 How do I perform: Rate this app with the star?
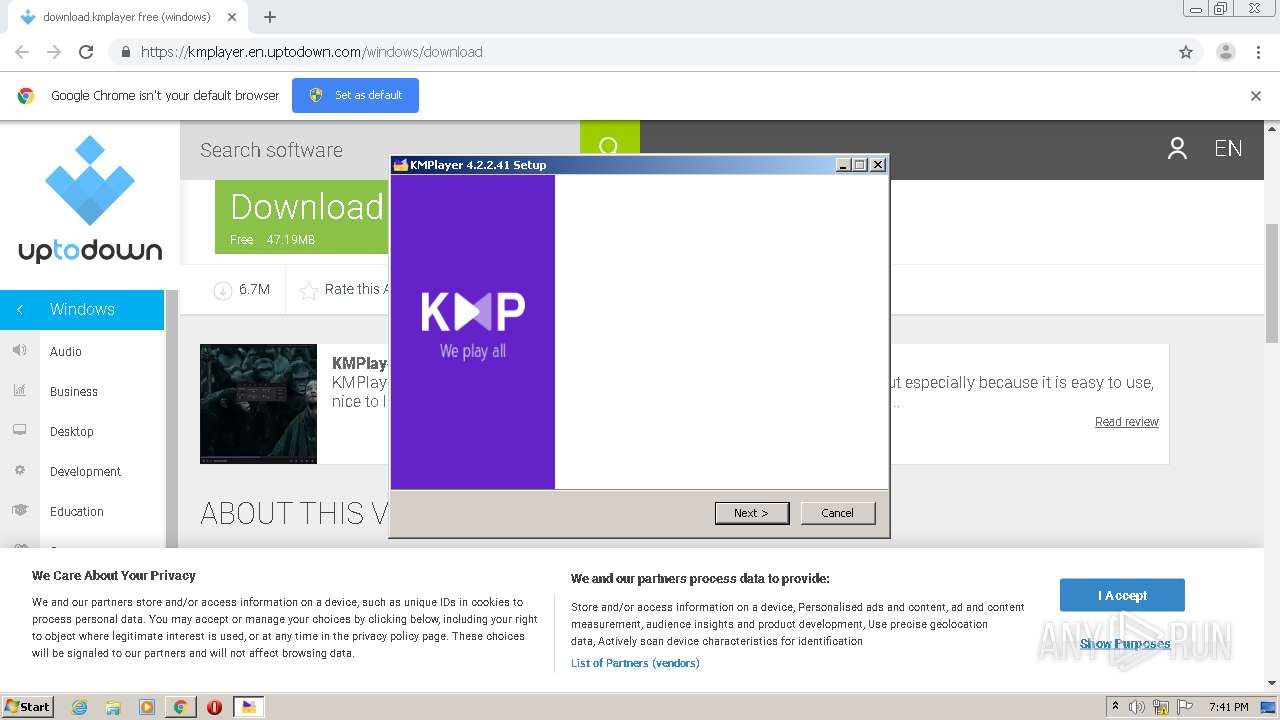click(x=309, y=290)
